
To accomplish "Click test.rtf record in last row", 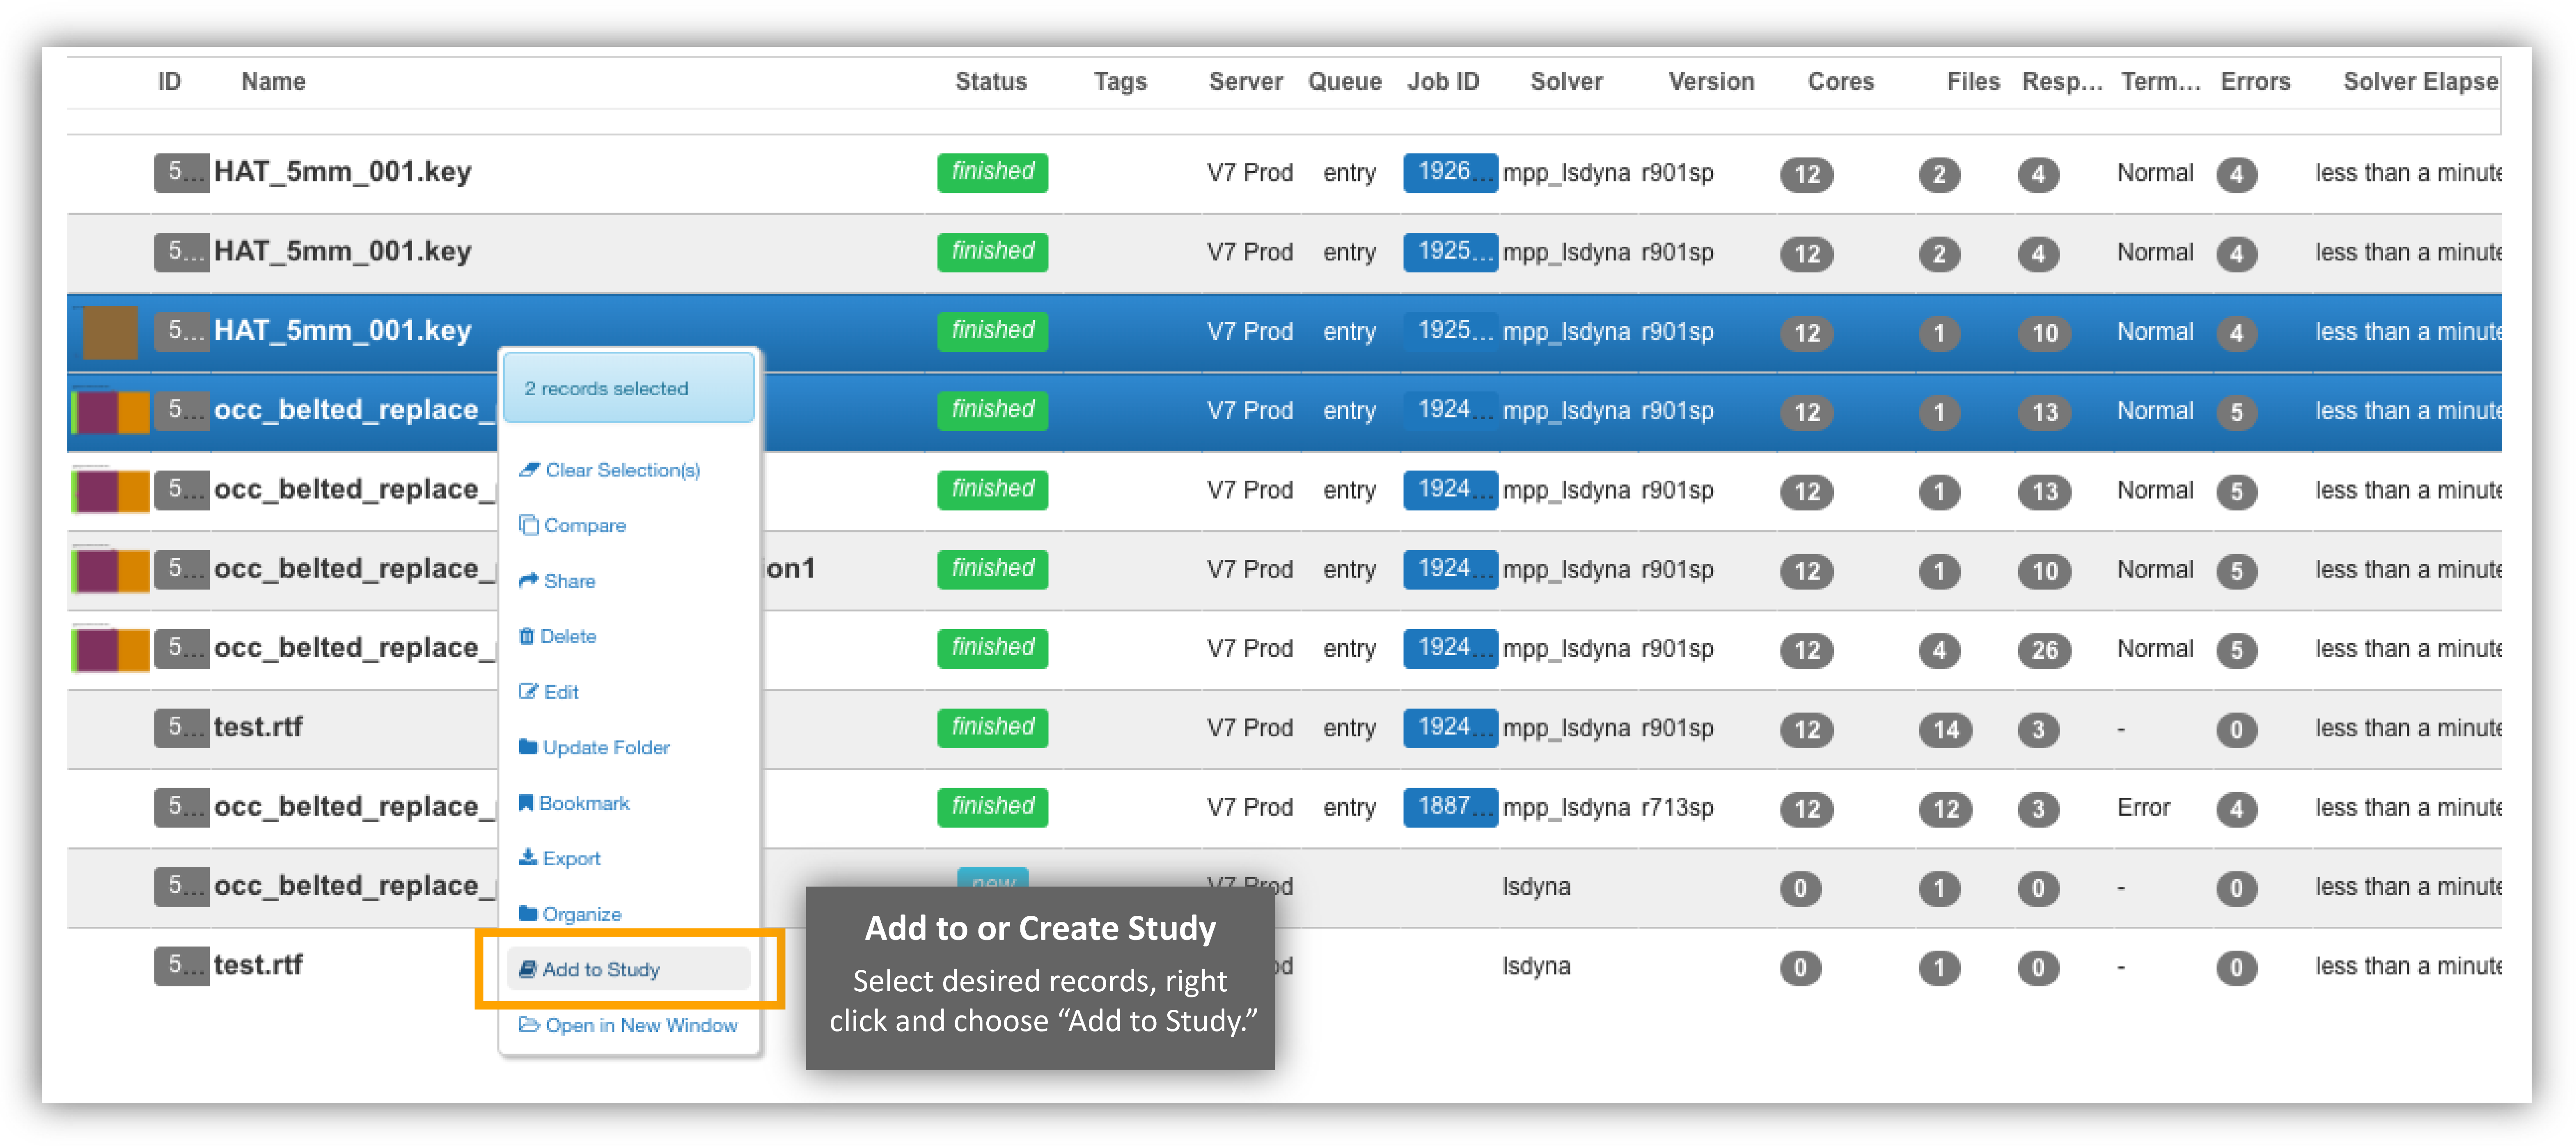I will click(x=258, y=965).
